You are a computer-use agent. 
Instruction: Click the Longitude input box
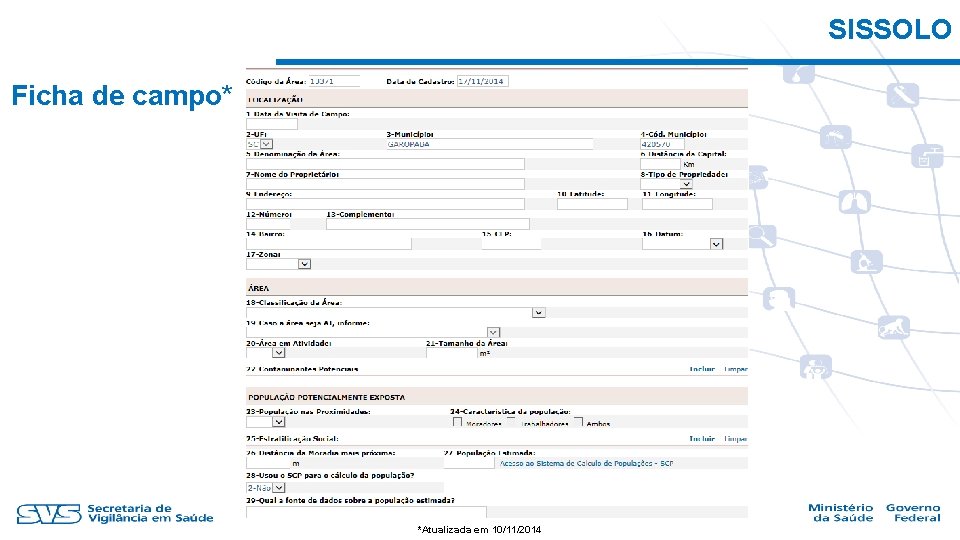677,204
